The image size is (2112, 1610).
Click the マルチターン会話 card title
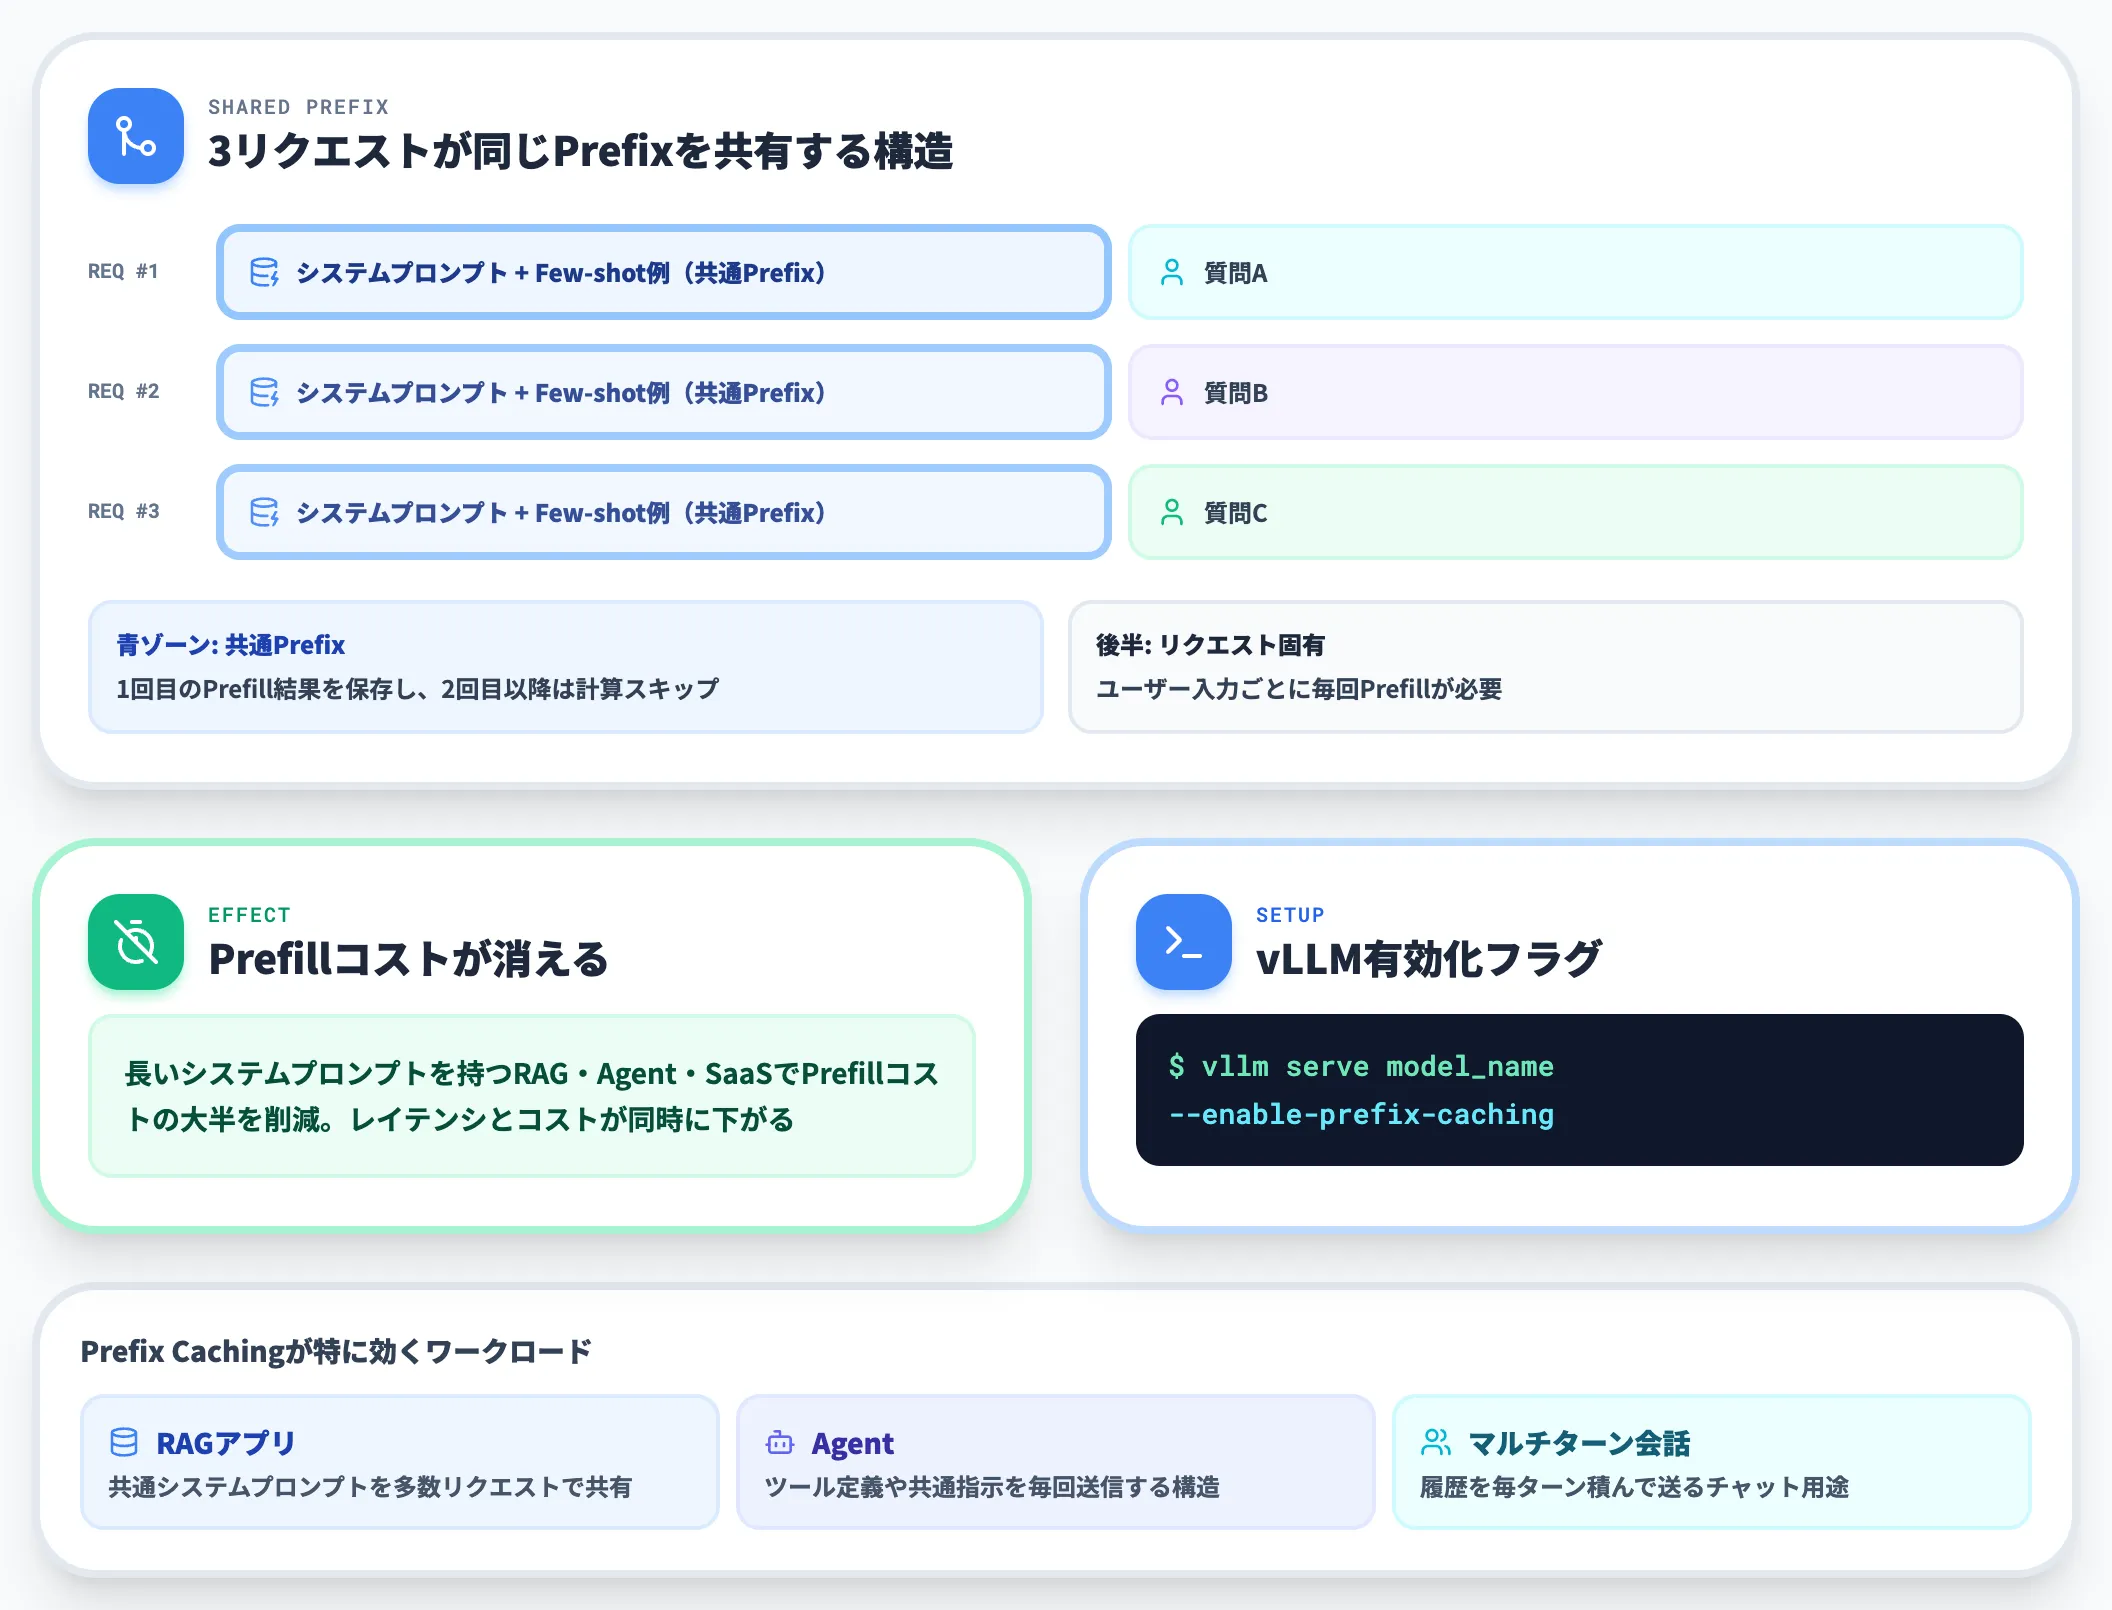pos(1579,1443)
